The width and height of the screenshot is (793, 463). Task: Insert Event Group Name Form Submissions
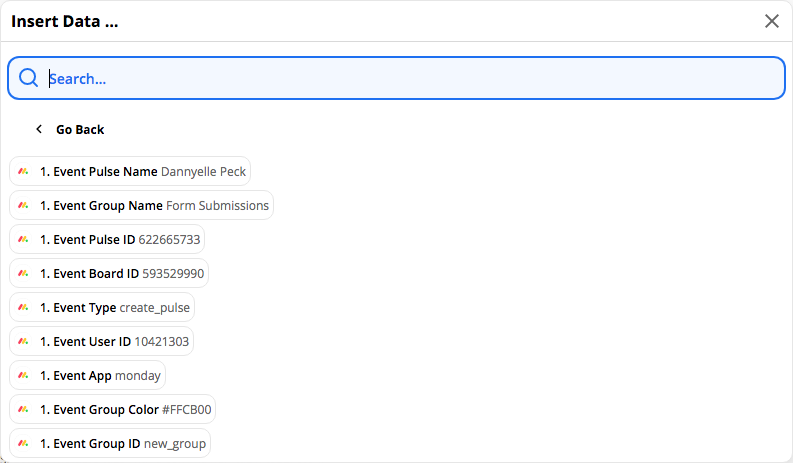click(x=142, y=205)
